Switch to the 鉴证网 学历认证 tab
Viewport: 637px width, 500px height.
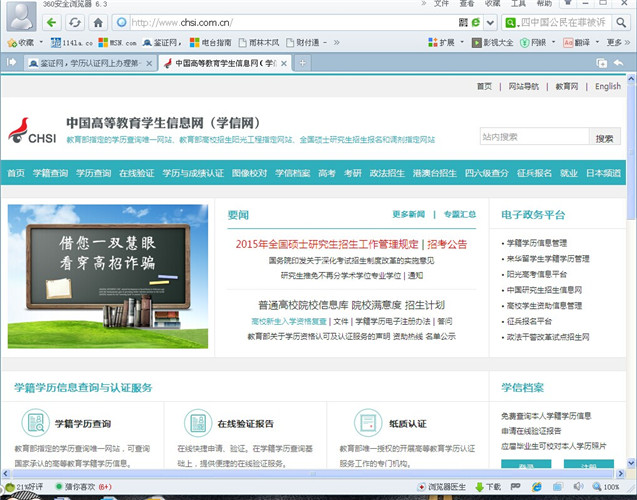(x=90, y=63)
